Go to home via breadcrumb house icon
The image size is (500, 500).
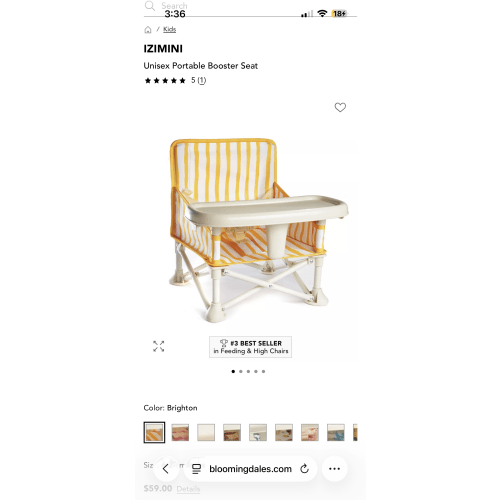pyautogui.click(x=148, y=30)
